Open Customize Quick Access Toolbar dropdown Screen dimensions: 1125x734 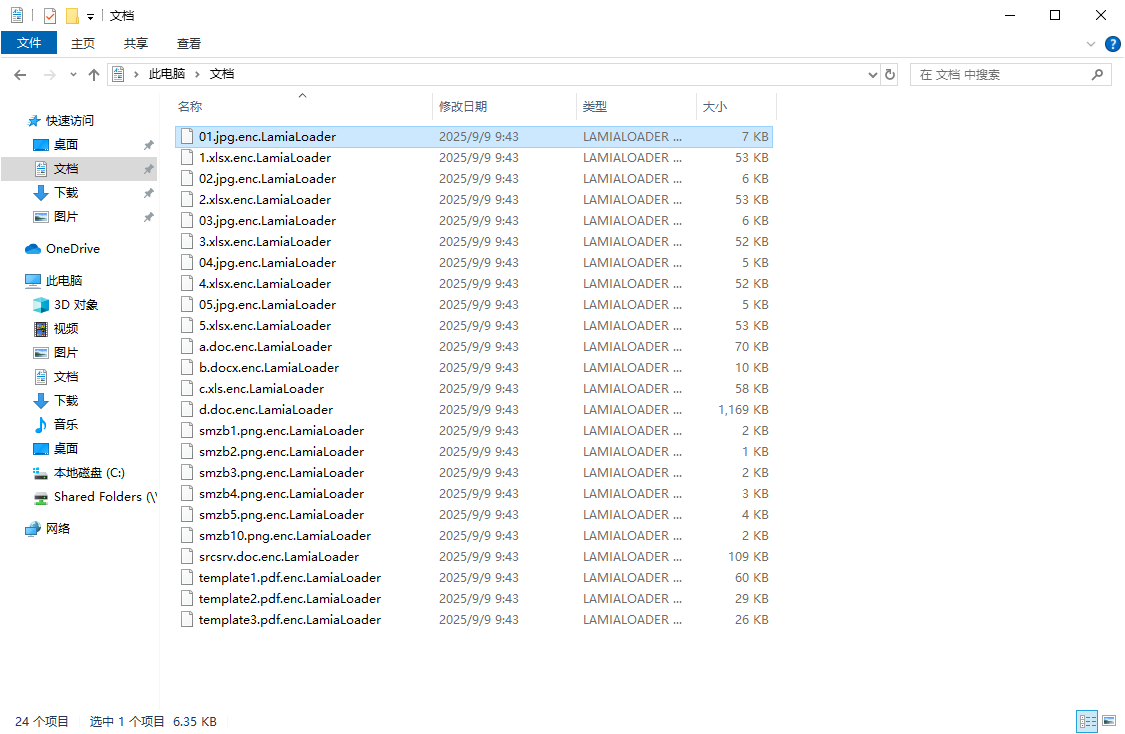pyautogui.click(x=90, y=16)
